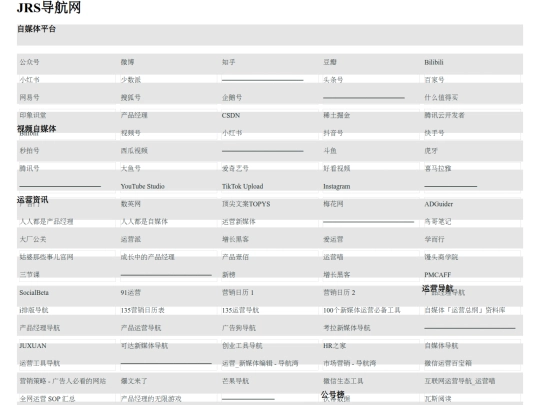Go to the 大鱼号 link
This screenshot has width=540, height=405.
[x=131, y=169]
